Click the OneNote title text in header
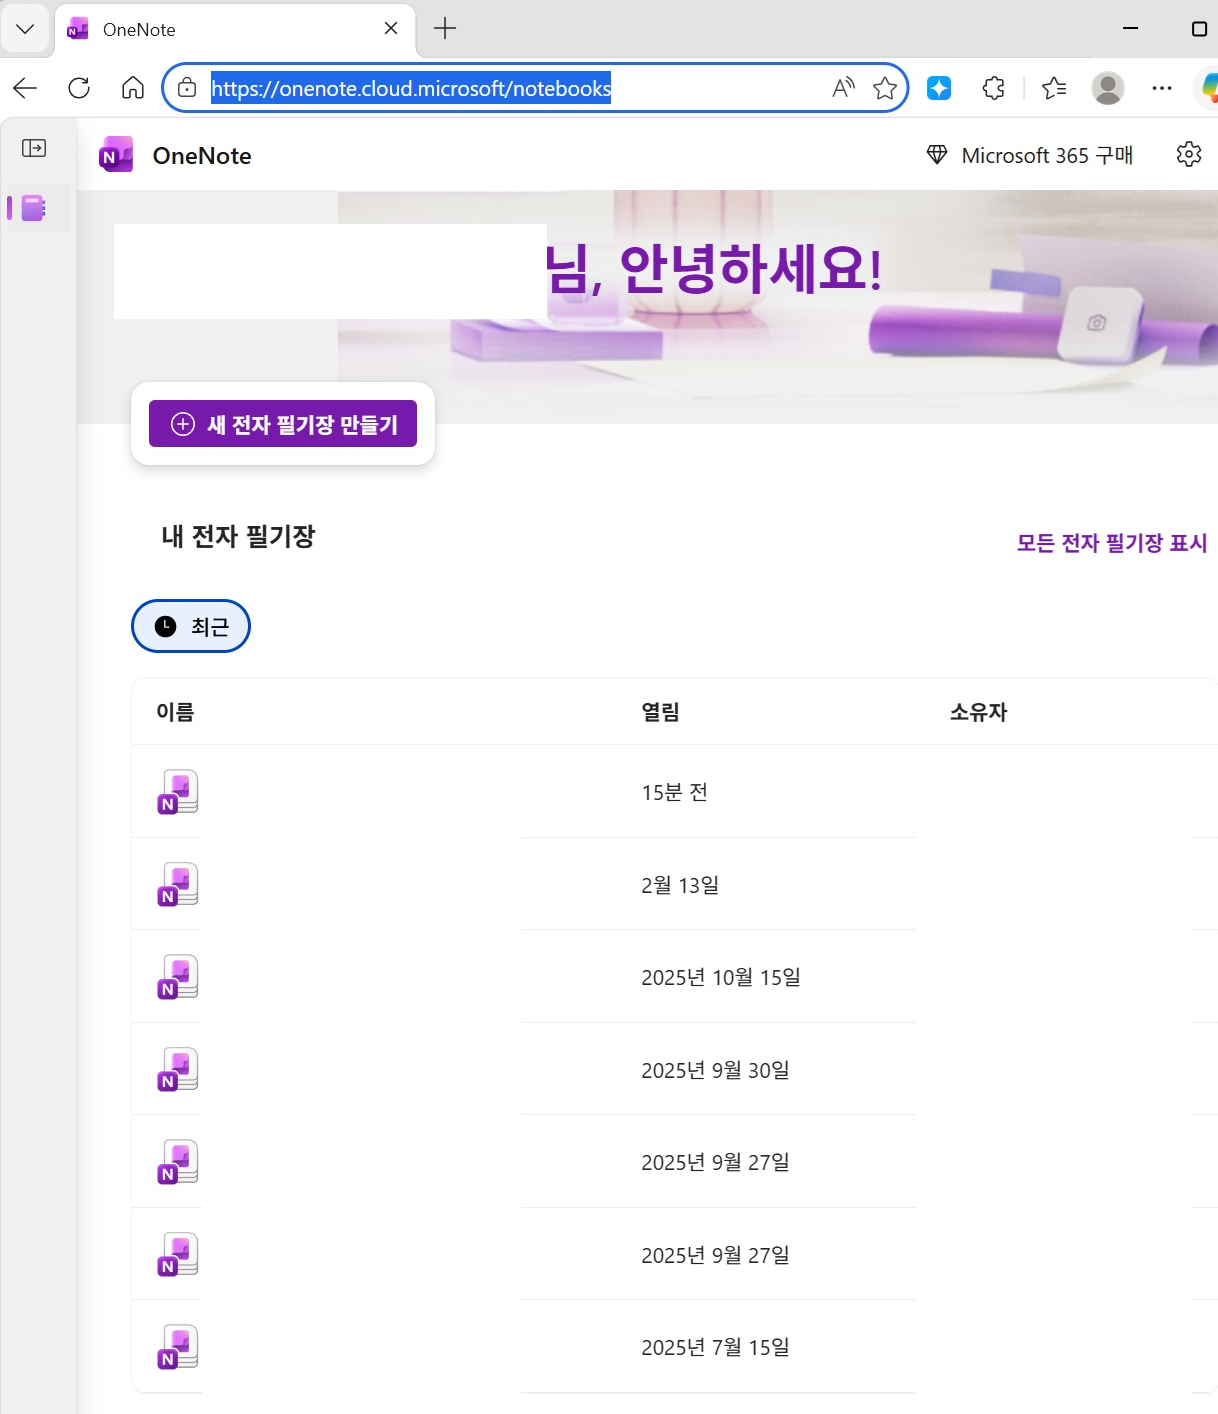Viewport: 1218px width, 1414px height. click(202, 156)
